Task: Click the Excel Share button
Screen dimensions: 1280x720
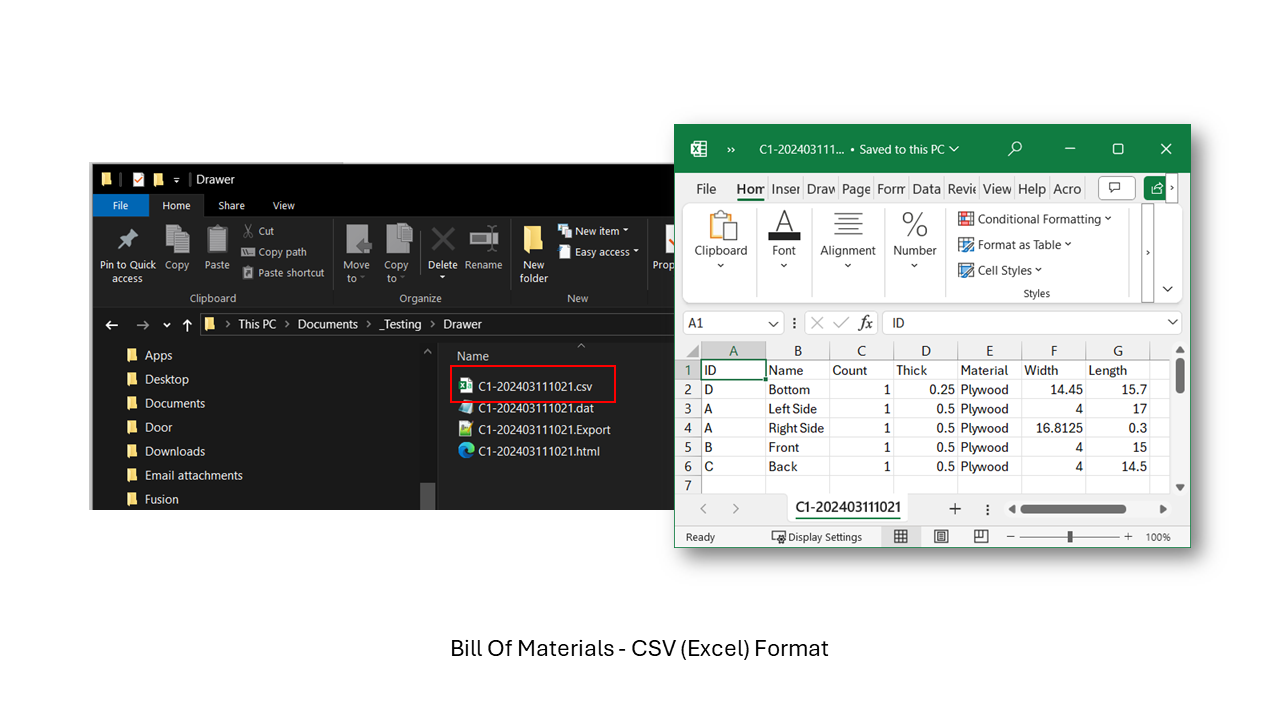Action: point(1155,188)
